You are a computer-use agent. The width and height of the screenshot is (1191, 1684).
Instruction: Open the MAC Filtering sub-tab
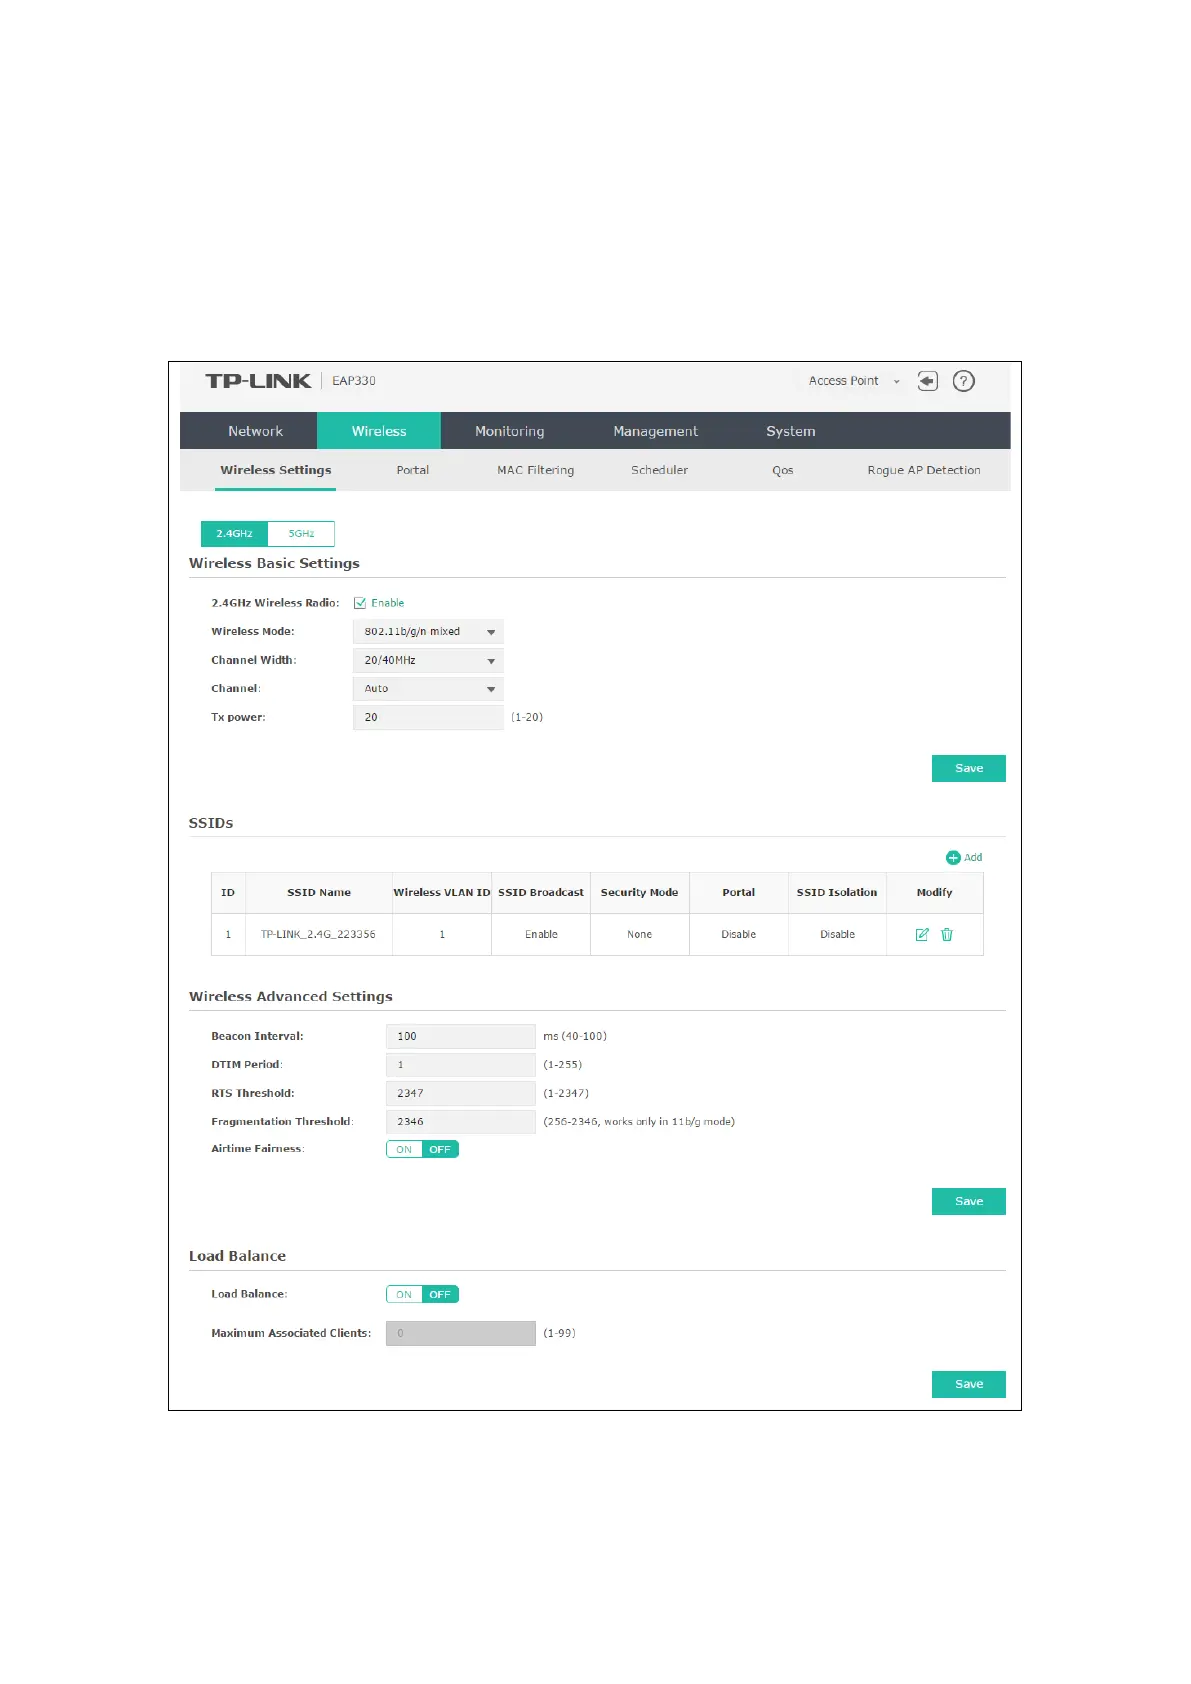tap(536, 470)
